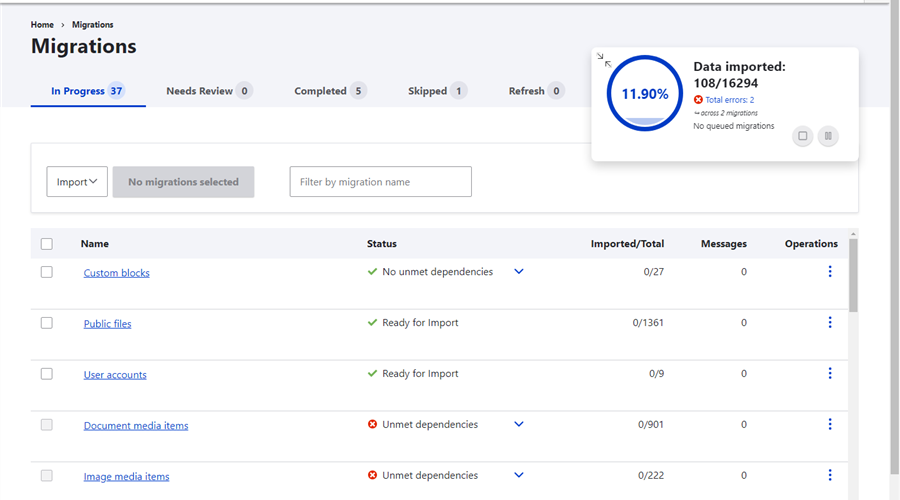Switch to the Needs Review tab
The image size is (900, 500).
click(210, 91)
